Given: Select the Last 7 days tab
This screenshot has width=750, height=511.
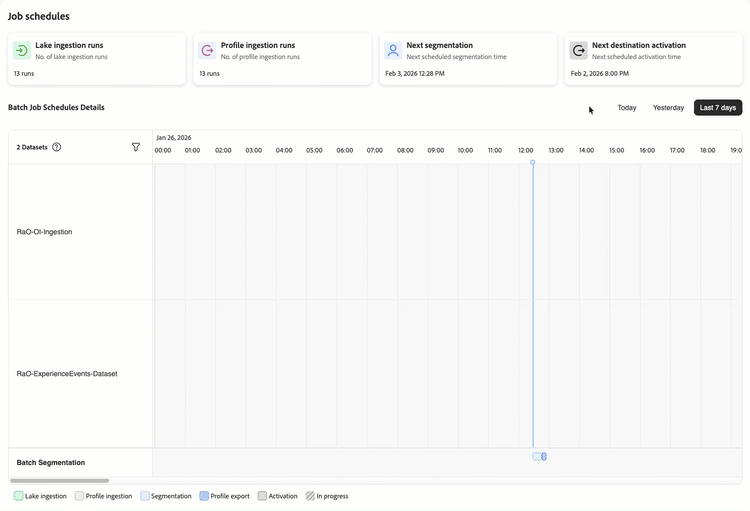Looking at the screenshot, I should pyautogui.click(x=718, y=108).
